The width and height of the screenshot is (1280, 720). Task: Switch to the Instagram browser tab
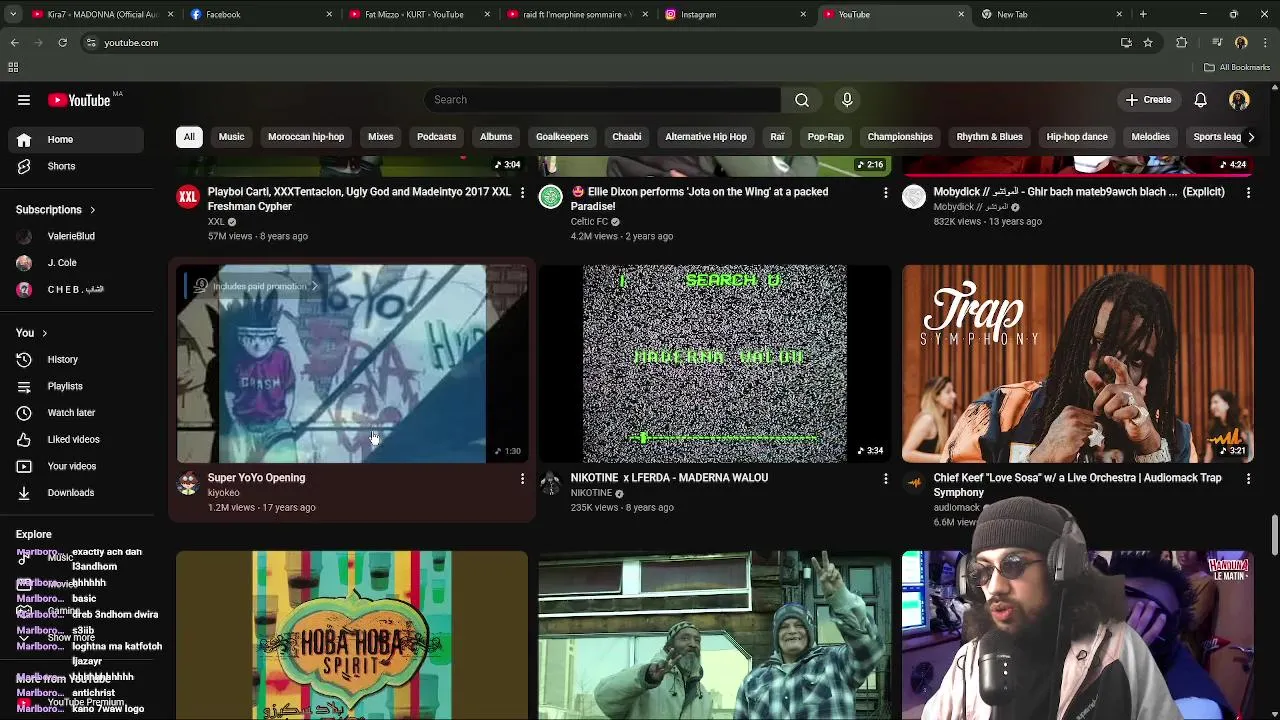pyautogui.click(x=735, y=14)
